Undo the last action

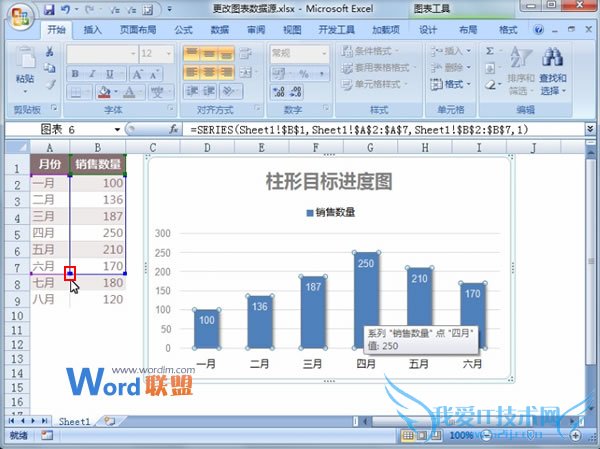[65, 10]
